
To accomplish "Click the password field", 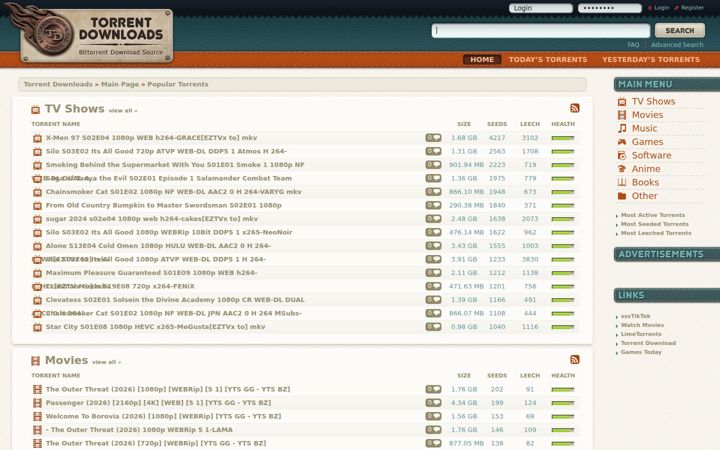I will coord(609,8).
